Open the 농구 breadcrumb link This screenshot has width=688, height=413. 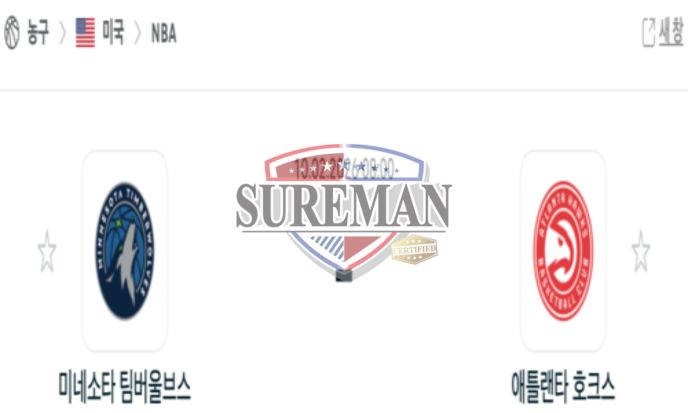(x=38, y=32)
